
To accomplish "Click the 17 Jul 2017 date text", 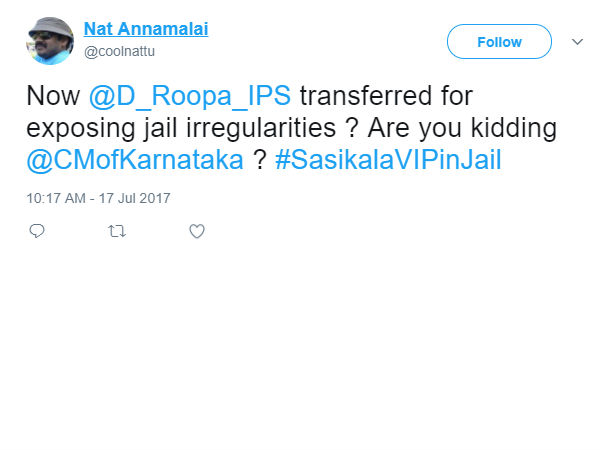I will coord(137,198).
